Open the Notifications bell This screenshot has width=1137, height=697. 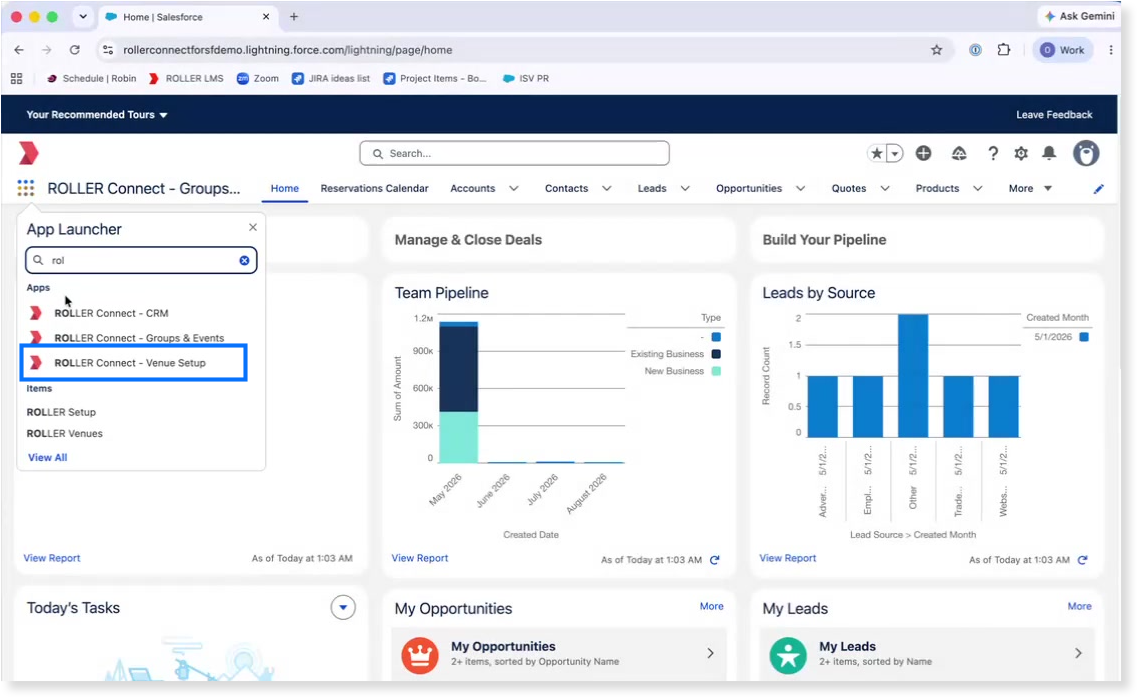click(x=1049, y=153)
